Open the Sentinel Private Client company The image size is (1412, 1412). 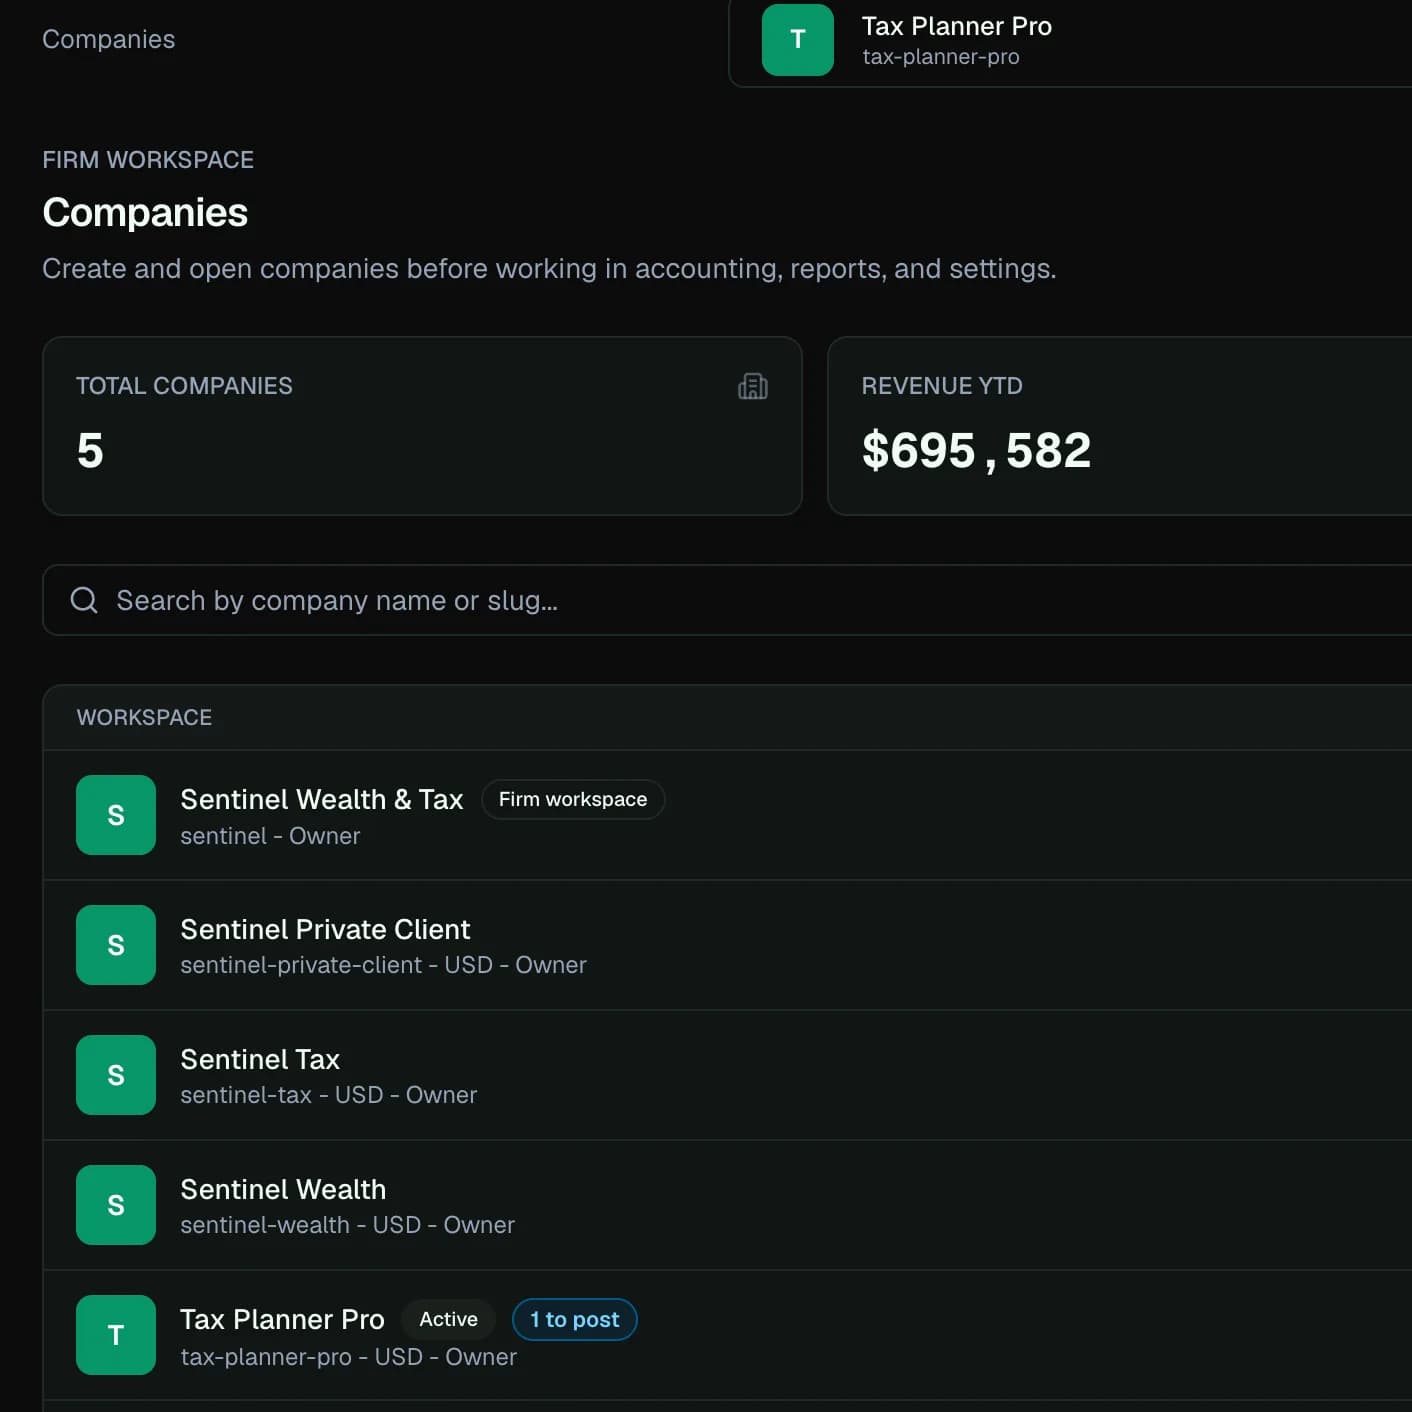pyautogui.click(x=727, y=945)
